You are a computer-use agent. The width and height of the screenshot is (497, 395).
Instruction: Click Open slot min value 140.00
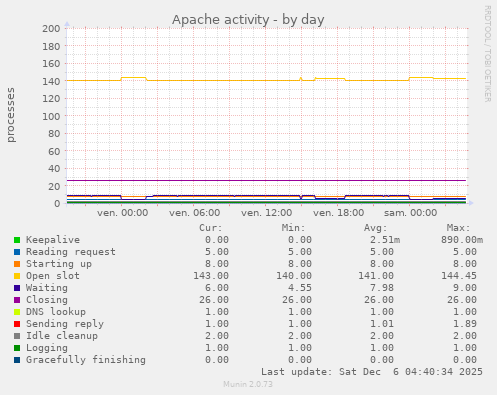pyautogui.click(x=294, y=276)
